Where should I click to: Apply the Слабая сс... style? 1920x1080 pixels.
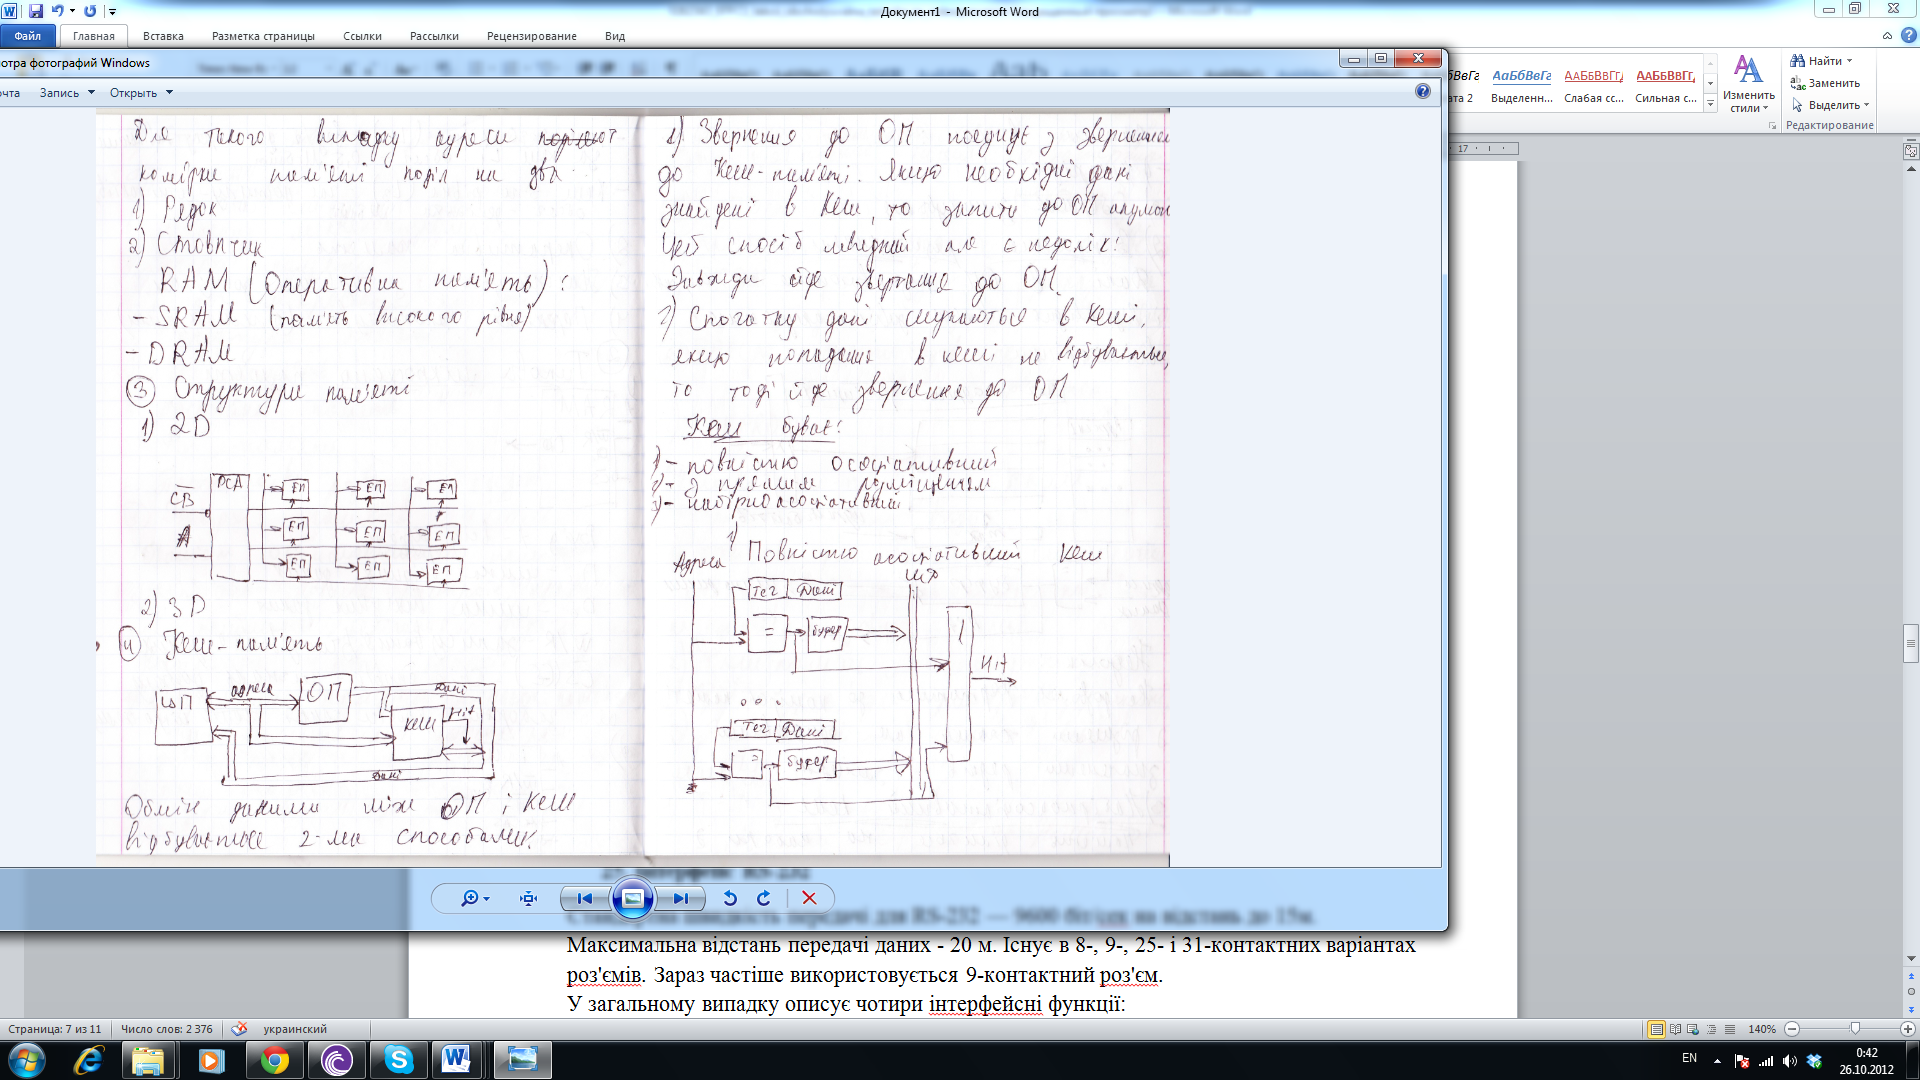point(1594,85)
